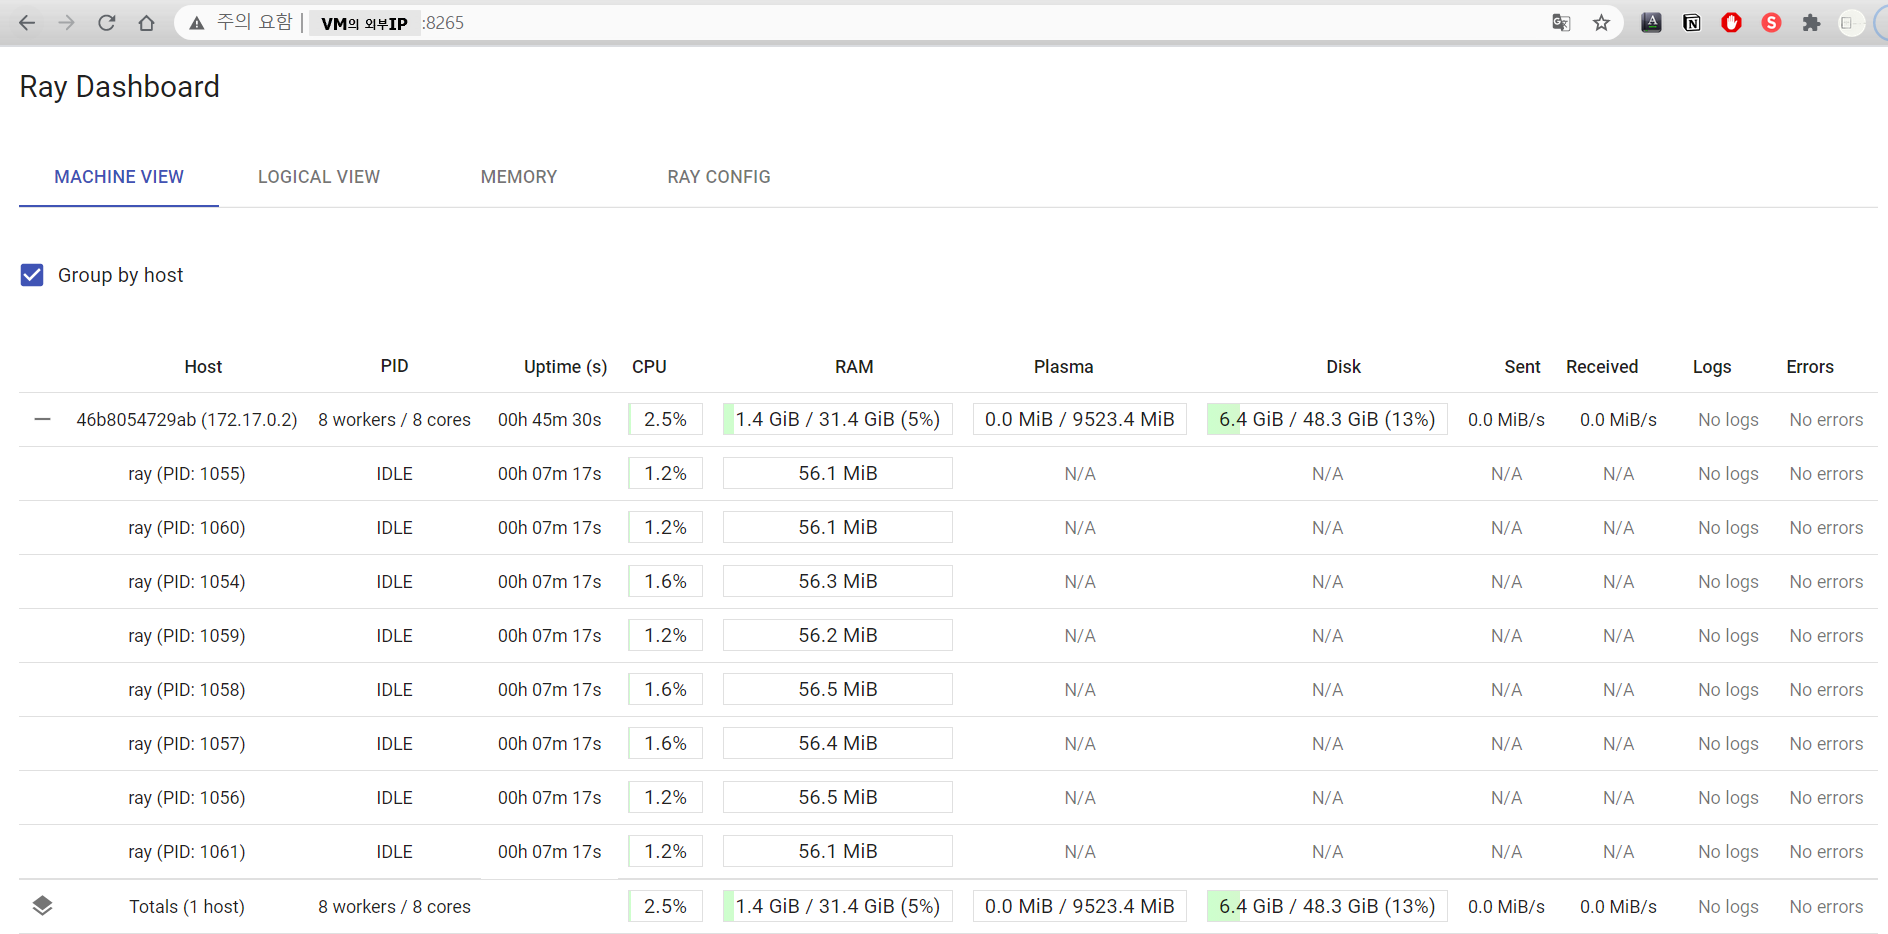Click Totals row Disk usage bar
The image size is (1888, 934).
(x=1327, y=906)
